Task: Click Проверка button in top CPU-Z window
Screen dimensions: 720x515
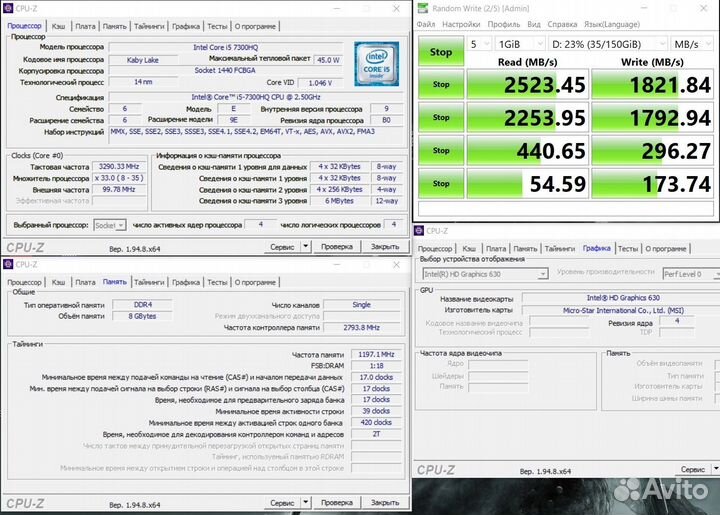Action: coord(337,246)
